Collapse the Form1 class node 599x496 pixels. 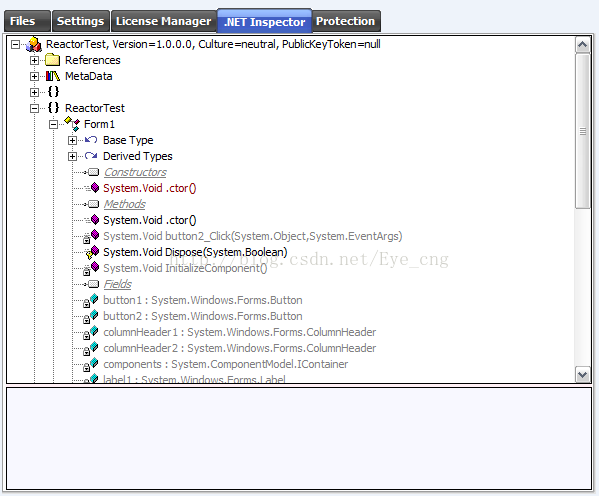[x=53, y=124]
